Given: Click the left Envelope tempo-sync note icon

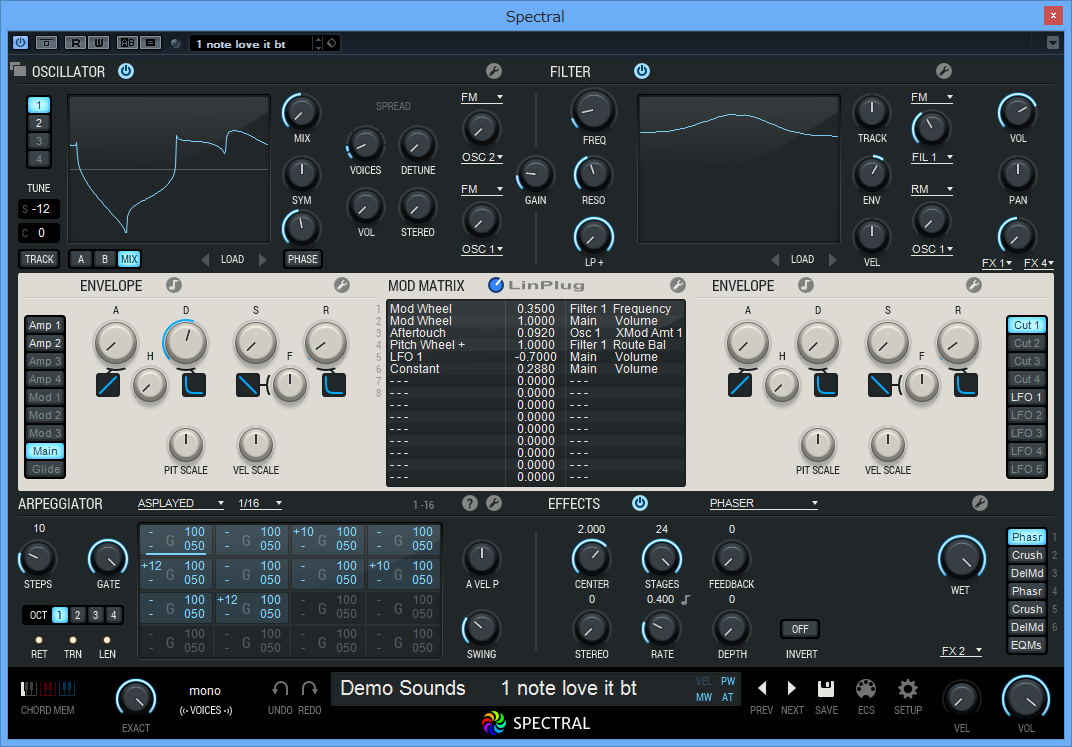Looking at the screenshot, I should click(174, 285).
